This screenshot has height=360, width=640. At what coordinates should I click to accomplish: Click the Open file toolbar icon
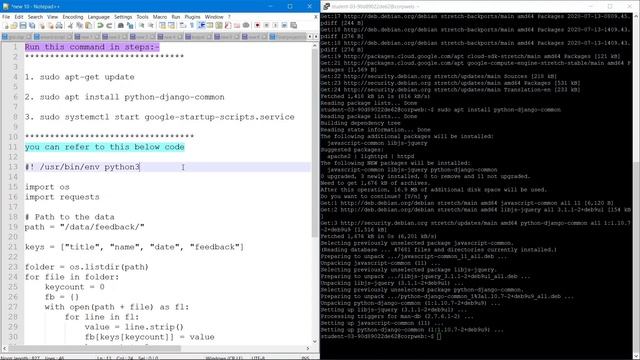14,26
